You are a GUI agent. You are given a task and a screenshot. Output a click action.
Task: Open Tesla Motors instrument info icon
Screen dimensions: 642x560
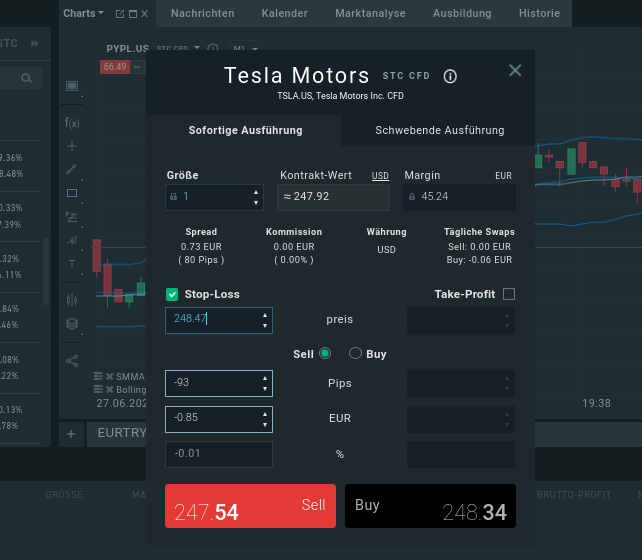[450, 76]
